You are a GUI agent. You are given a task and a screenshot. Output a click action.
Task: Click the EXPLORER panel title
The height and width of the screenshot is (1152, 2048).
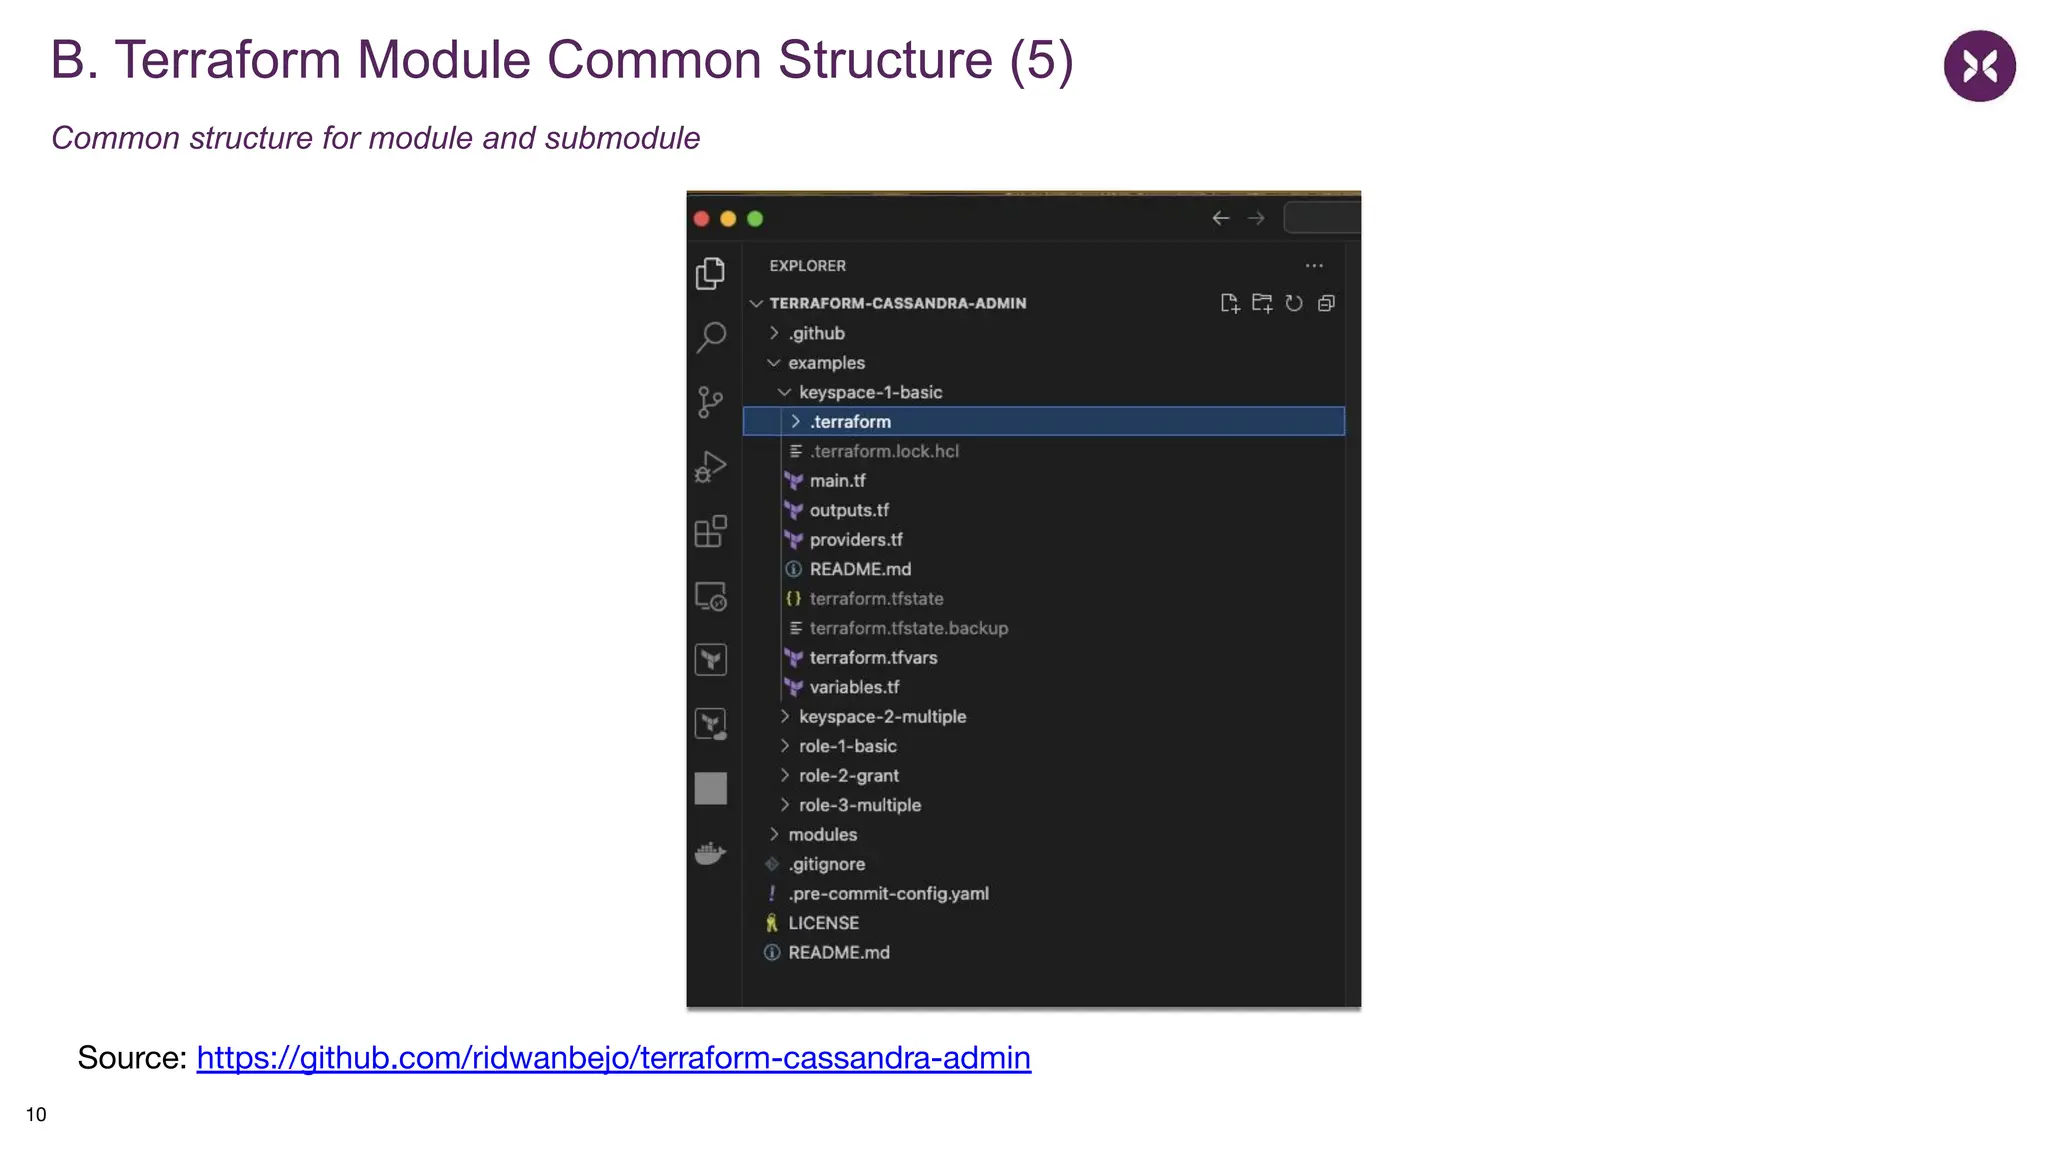pyautogui.click(x=807, y=266)
